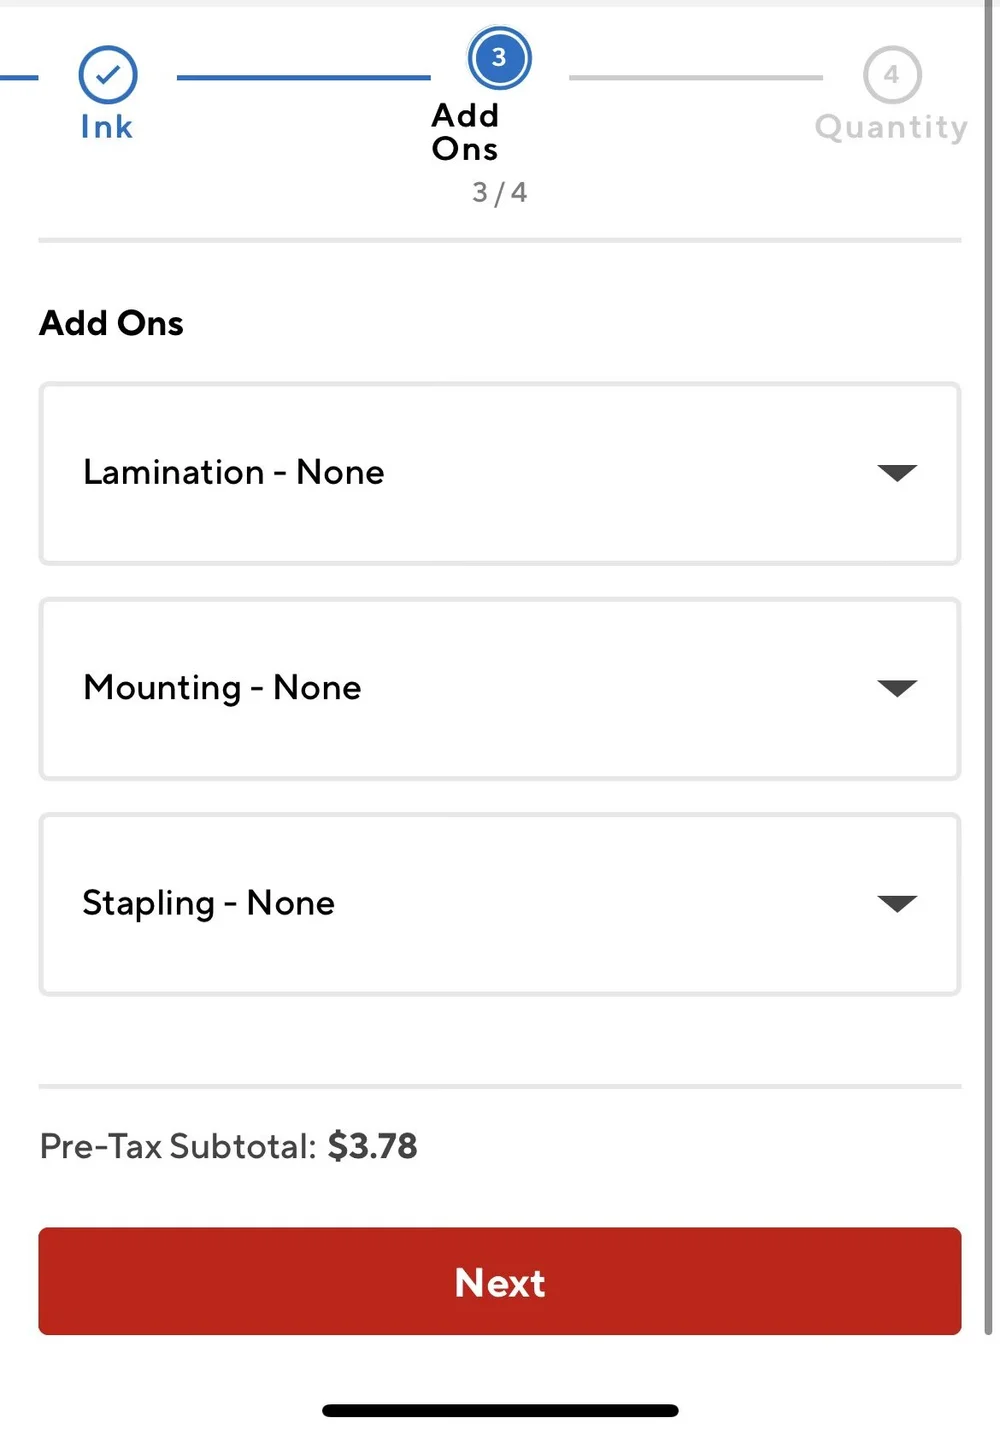Image resolution: width=1000 pixels, height=1436 pixels.
Task: Click the Mounting dropdown arrow icon
Action: point(897,688)
